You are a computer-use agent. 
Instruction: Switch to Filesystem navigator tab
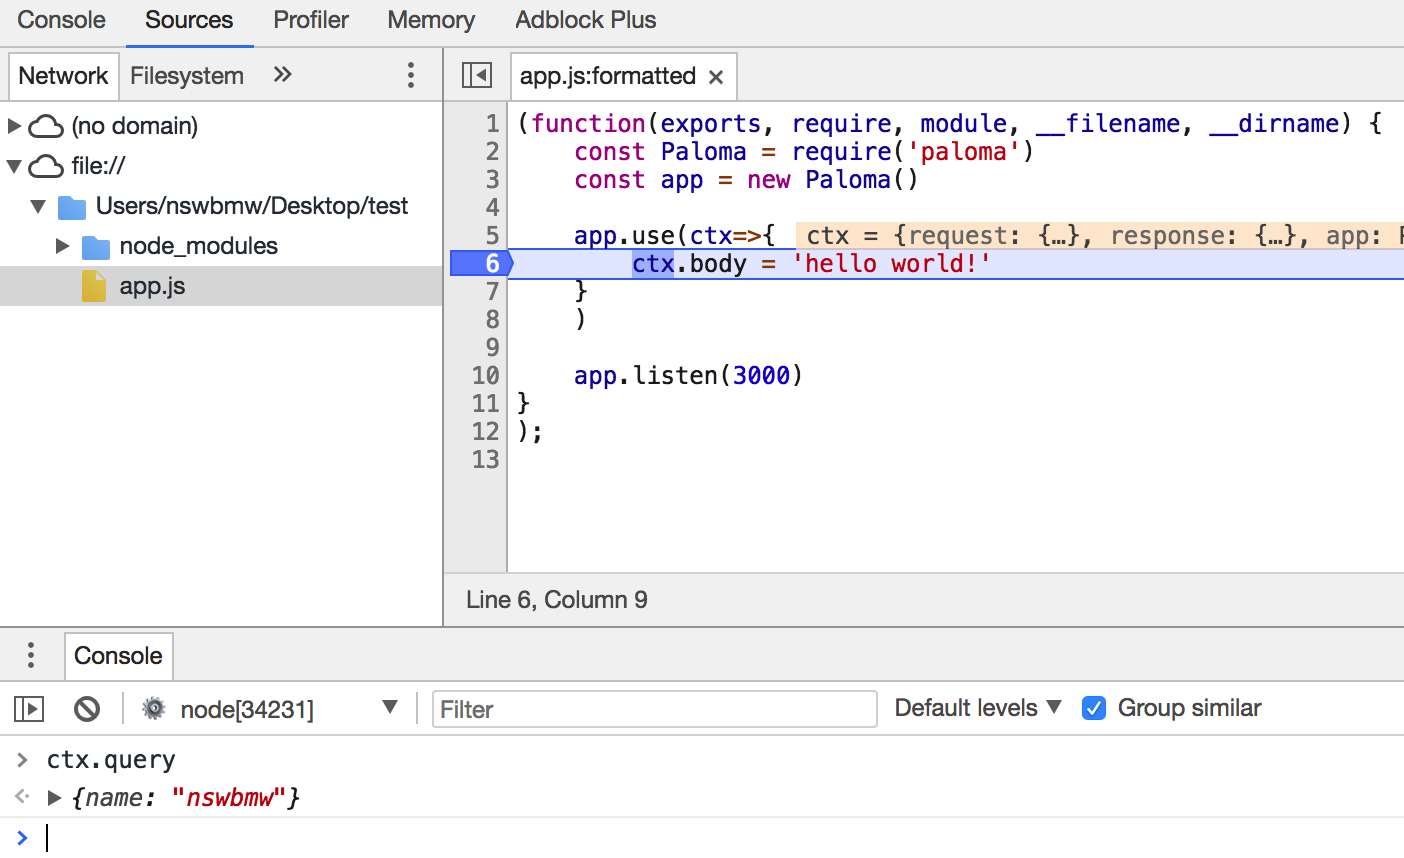(x=187, y=76)
